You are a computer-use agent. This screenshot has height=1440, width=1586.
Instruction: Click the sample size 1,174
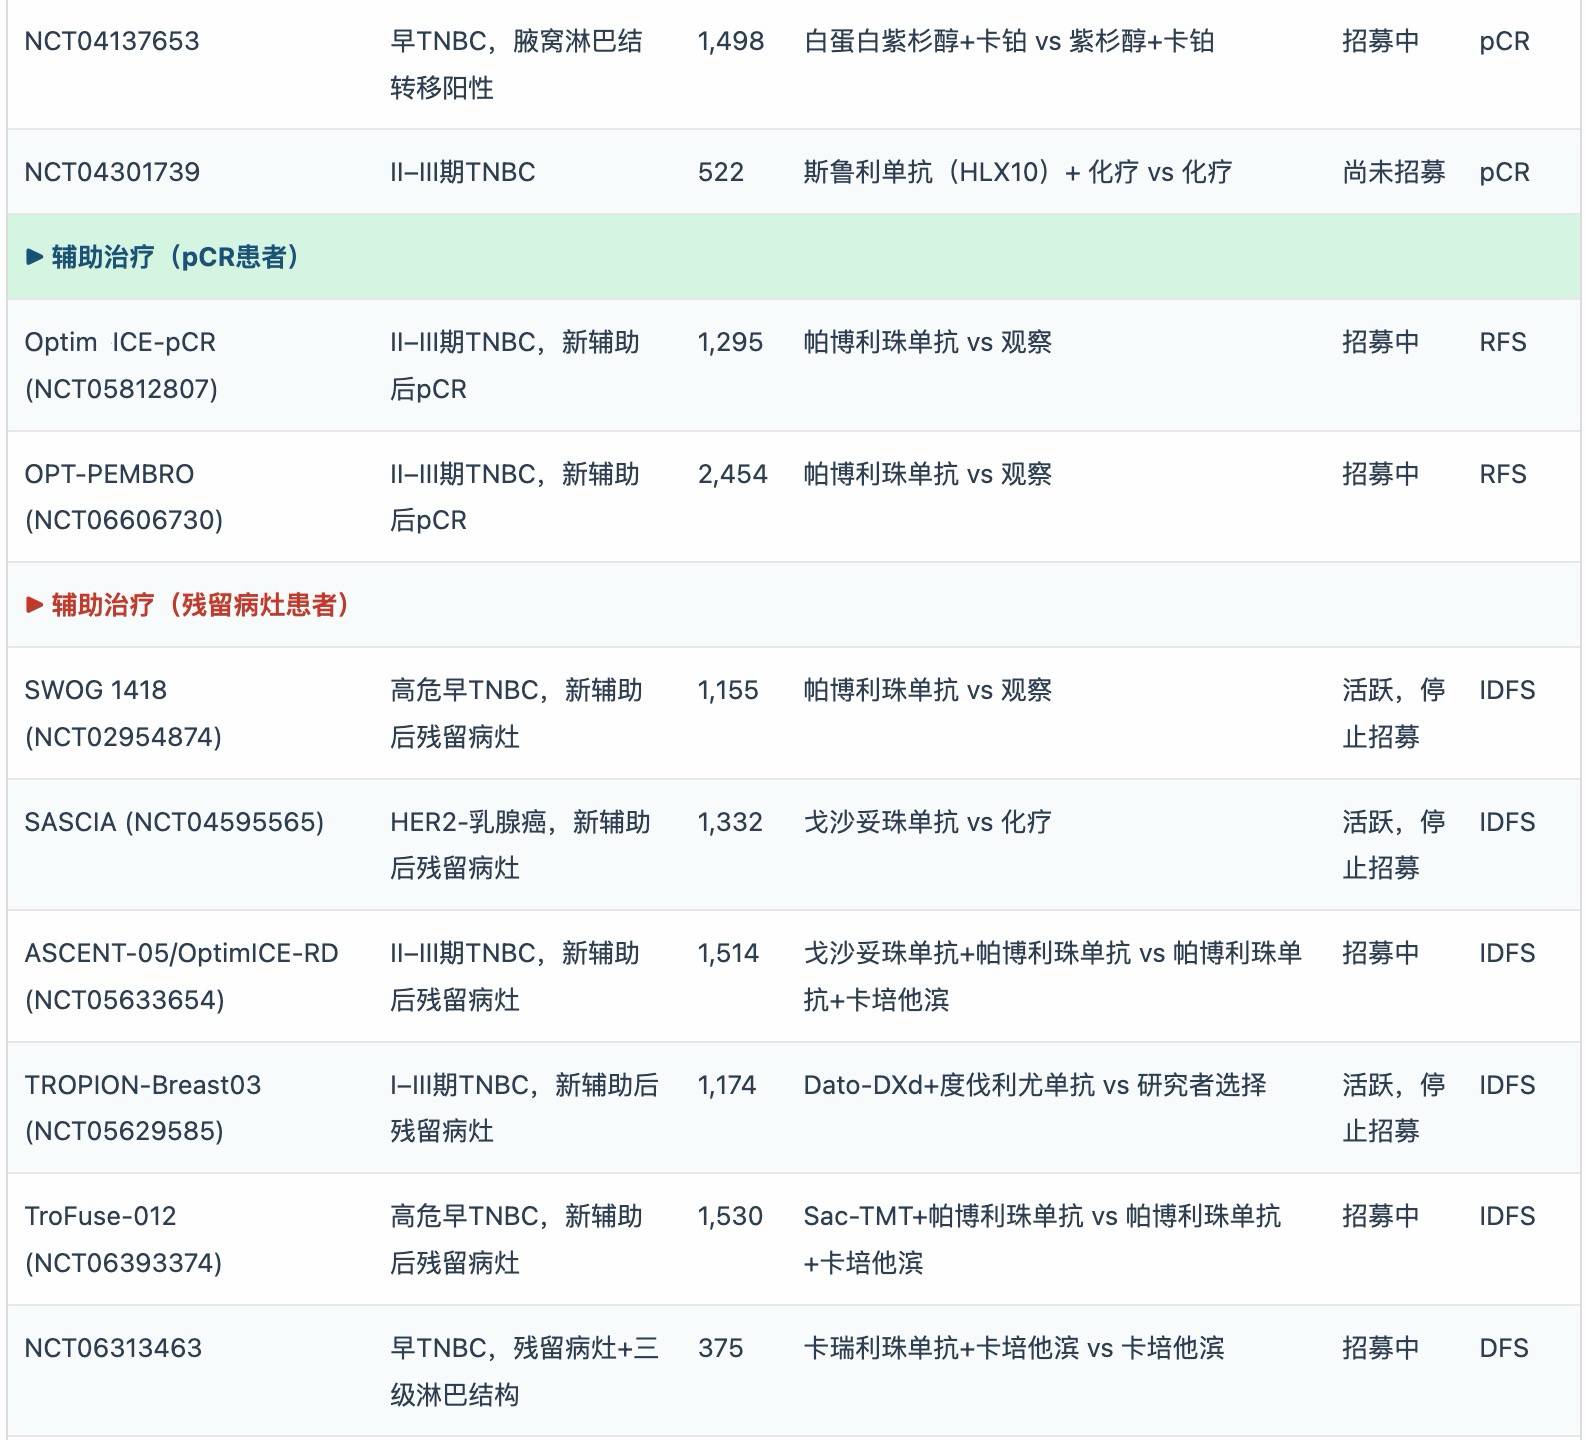tap(727, 1085)
